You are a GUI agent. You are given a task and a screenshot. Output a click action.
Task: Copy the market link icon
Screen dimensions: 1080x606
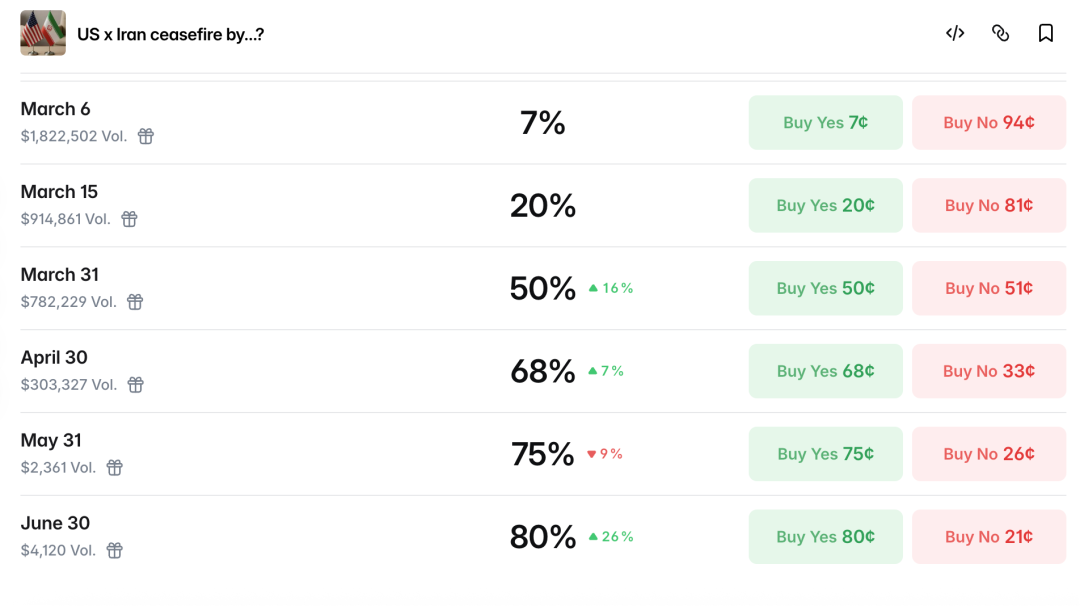coord(1000,33)
